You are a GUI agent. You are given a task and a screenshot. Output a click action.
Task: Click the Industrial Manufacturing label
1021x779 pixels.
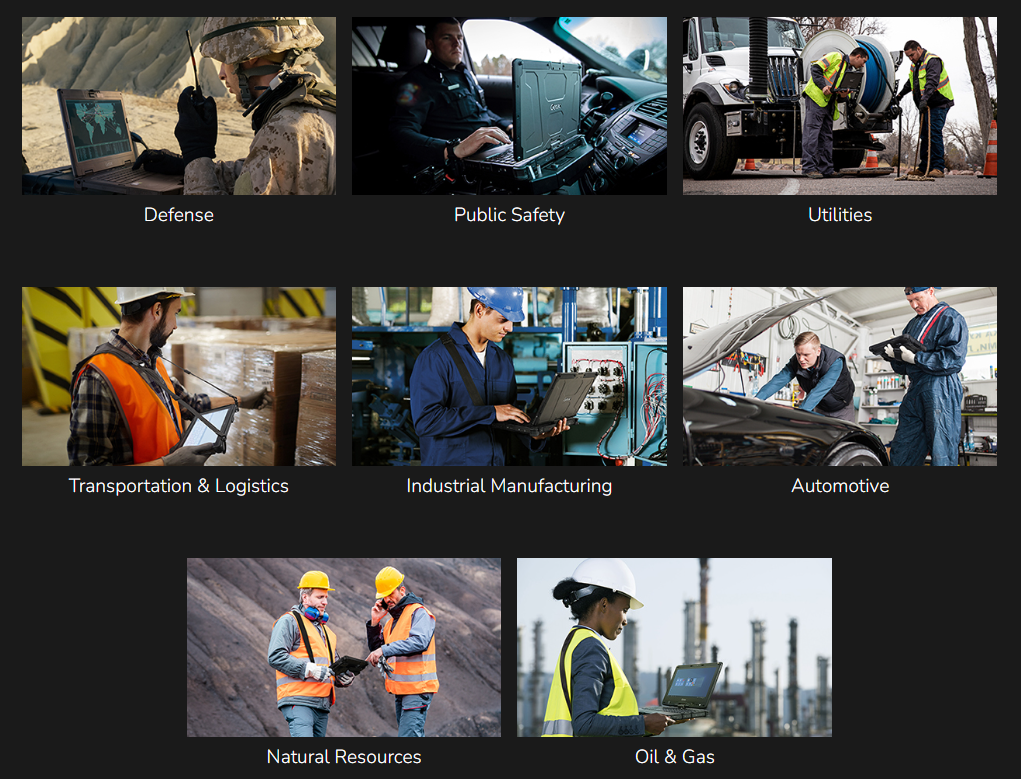509,486
